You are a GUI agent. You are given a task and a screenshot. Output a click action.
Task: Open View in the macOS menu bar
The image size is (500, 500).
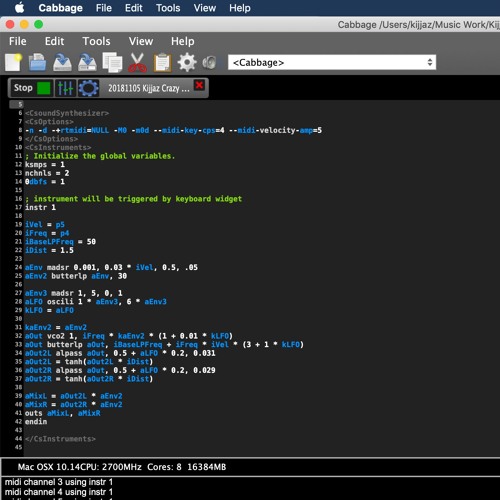[205, 8]
